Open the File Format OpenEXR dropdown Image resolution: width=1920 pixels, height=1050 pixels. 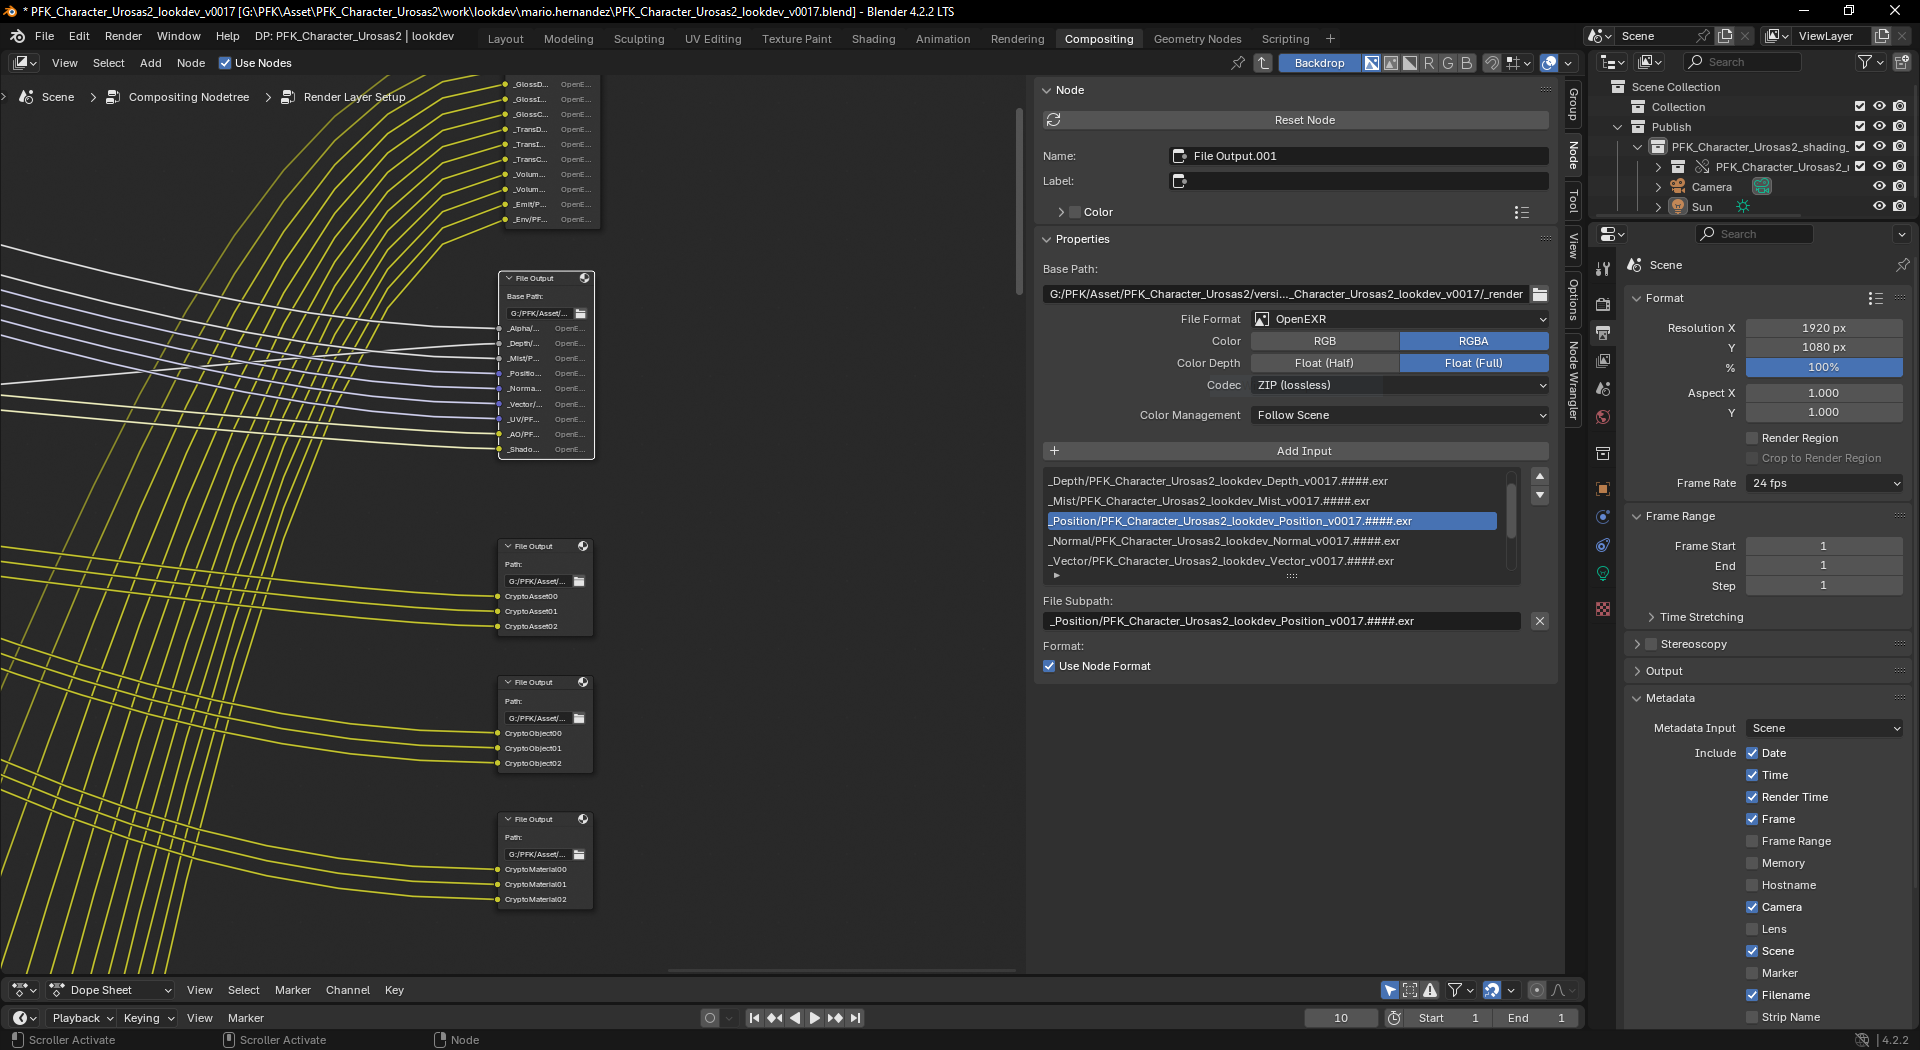1400,319
